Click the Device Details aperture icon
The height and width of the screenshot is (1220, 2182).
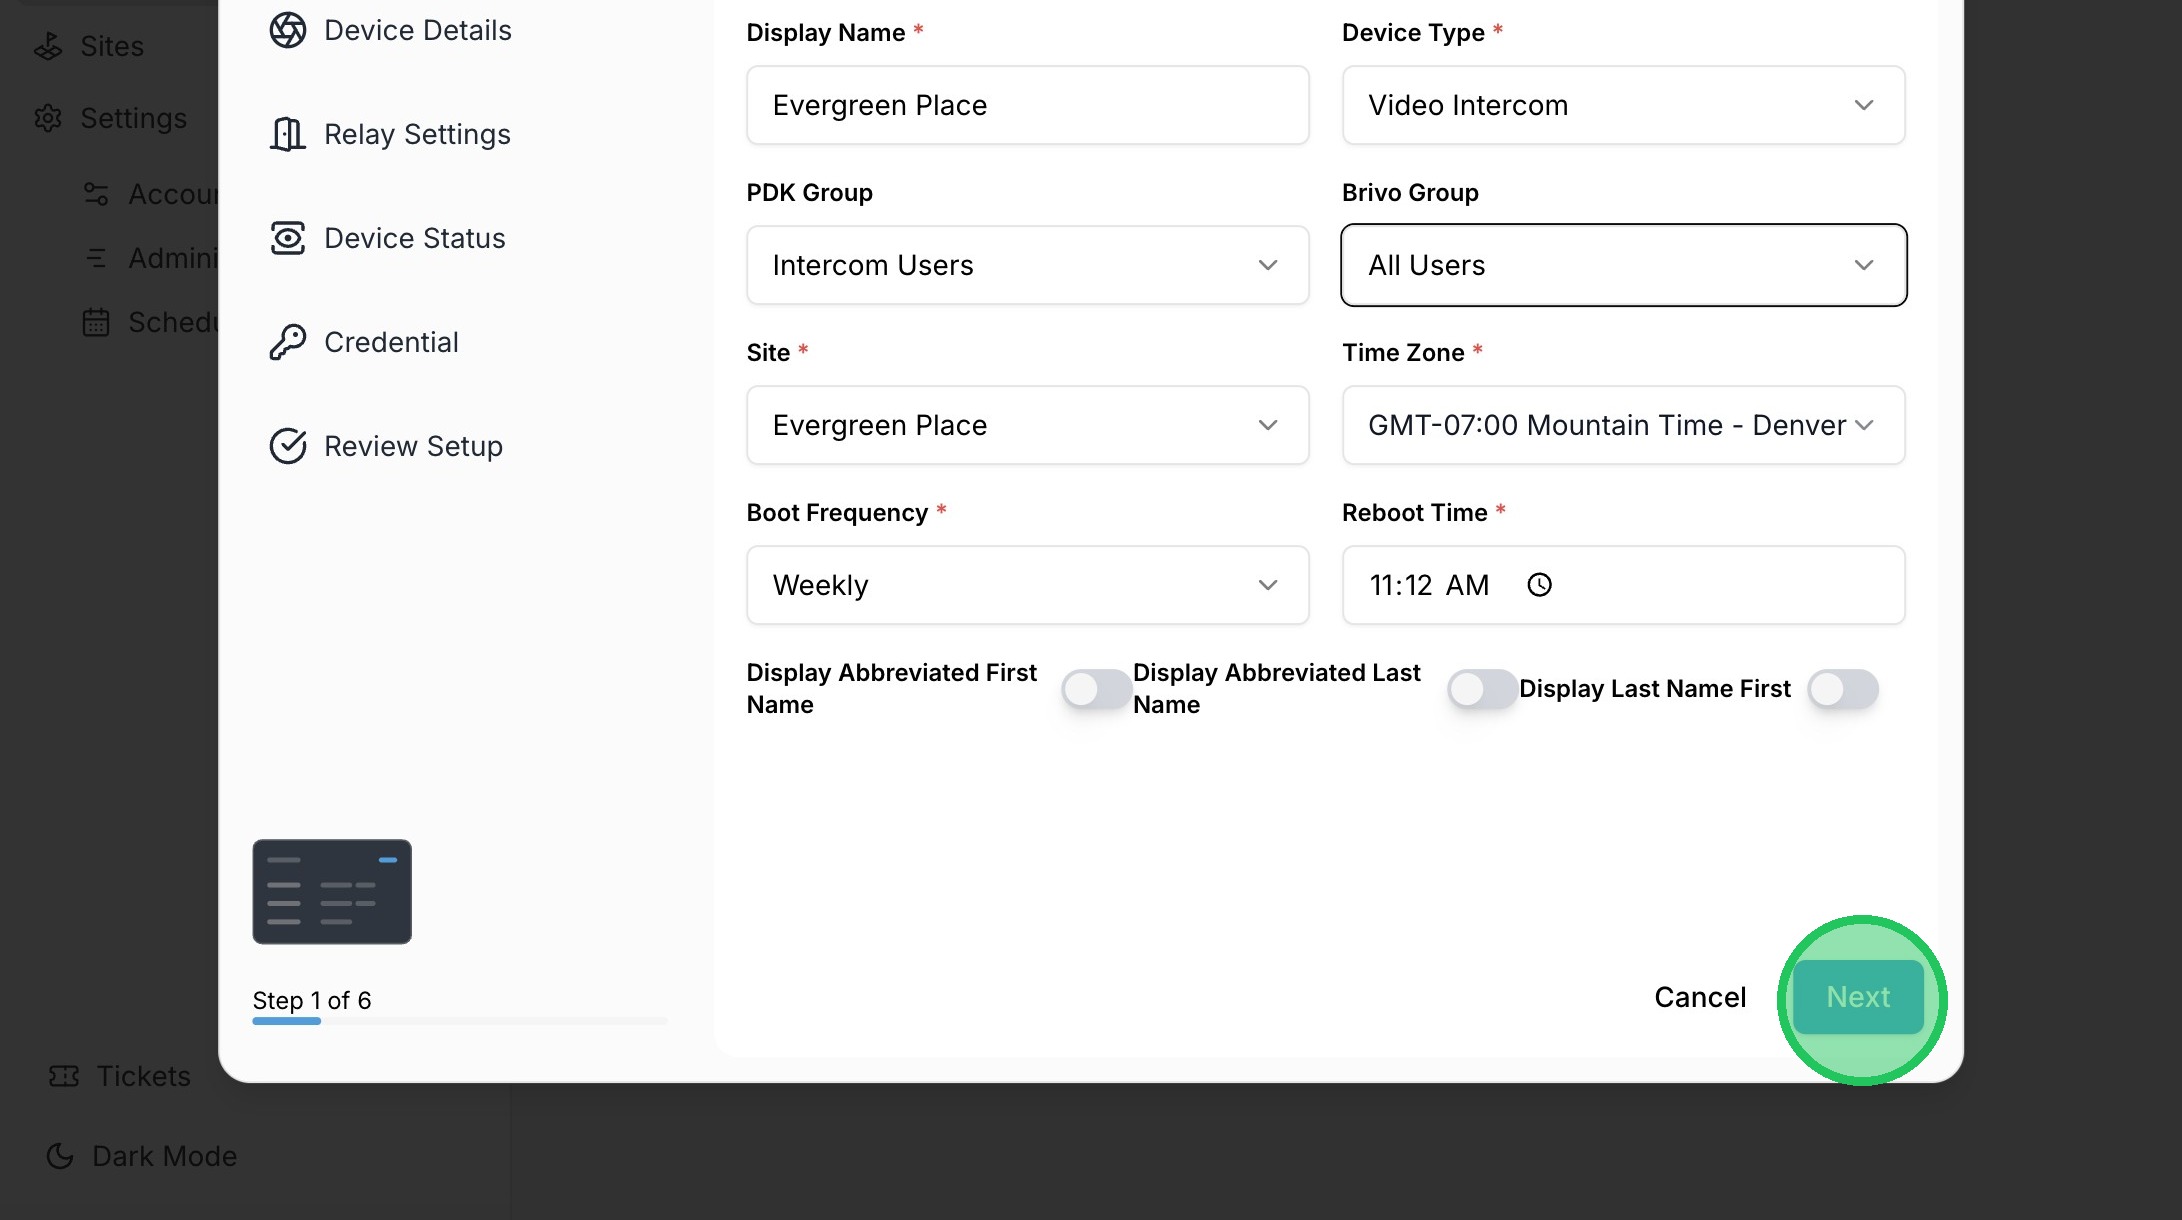click(x=288, y=30)
